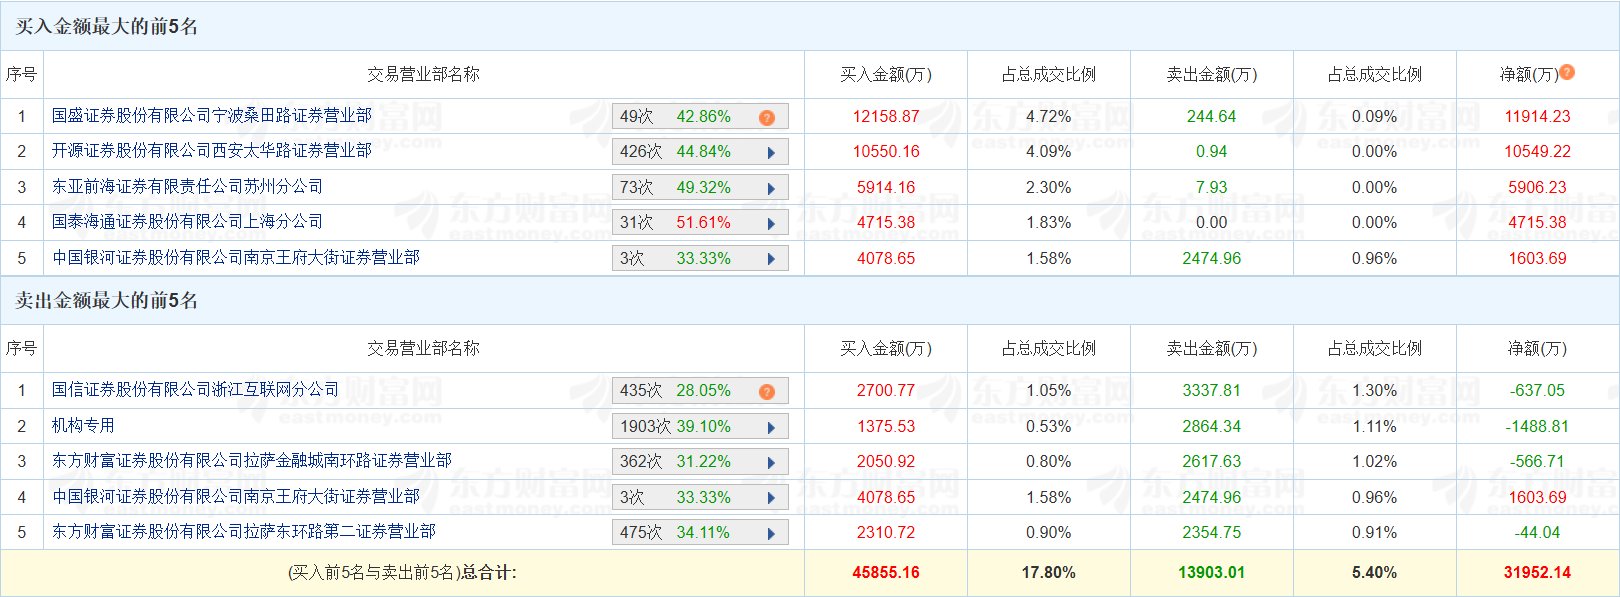The image size is (1620, 597).
Task: Click the blue arrow in the 开源证券 row
Action: pyautogui.click(x=771, y=153)
